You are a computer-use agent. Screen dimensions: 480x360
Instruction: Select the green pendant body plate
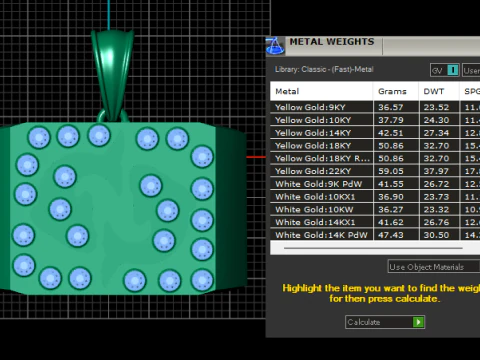[112, 208]
